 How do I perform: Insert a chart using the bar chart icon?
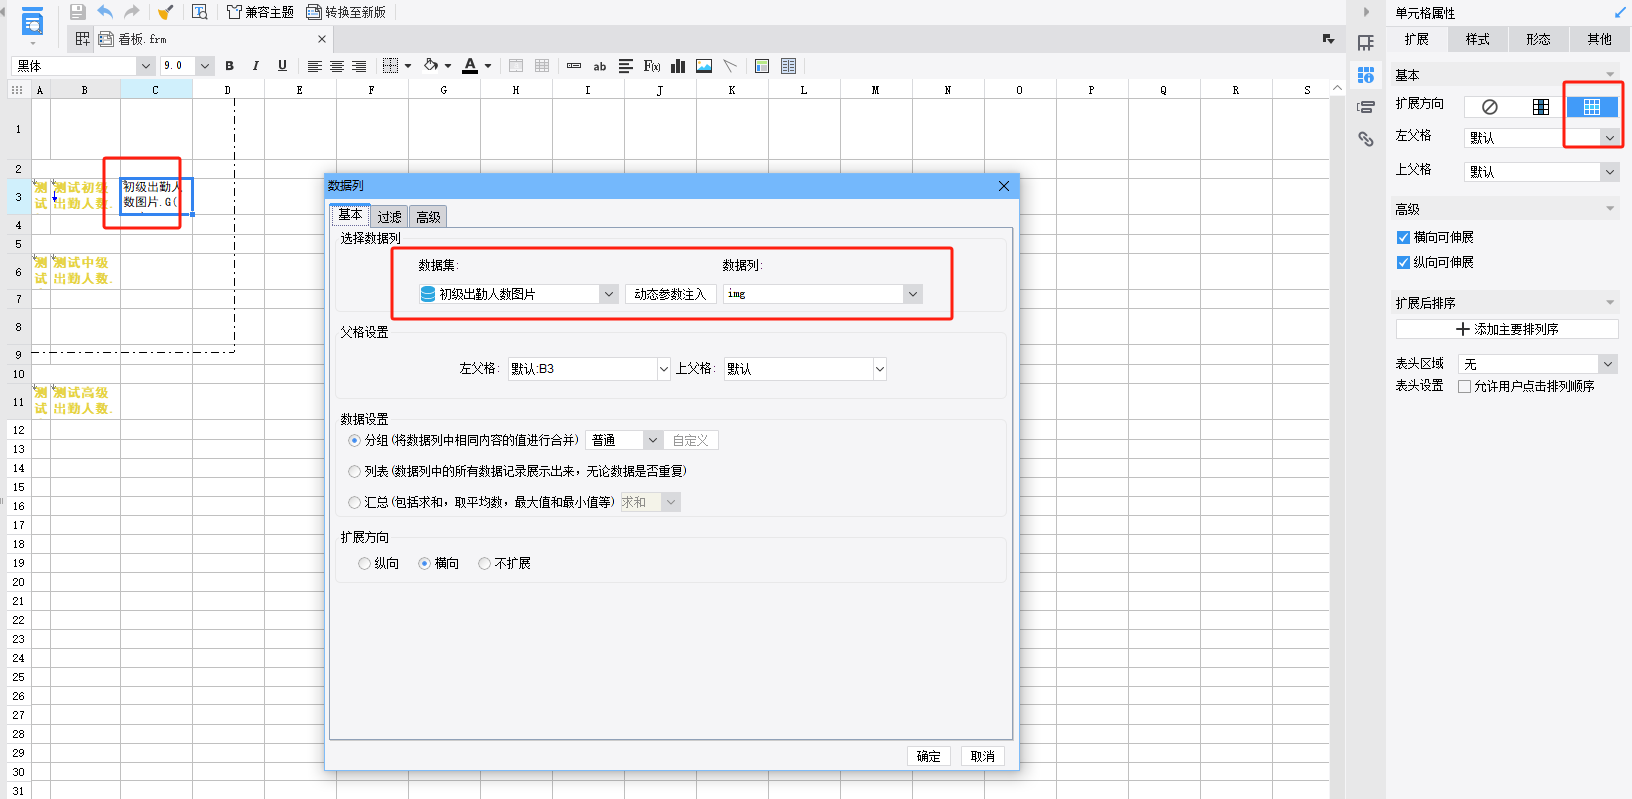point(678,66)
